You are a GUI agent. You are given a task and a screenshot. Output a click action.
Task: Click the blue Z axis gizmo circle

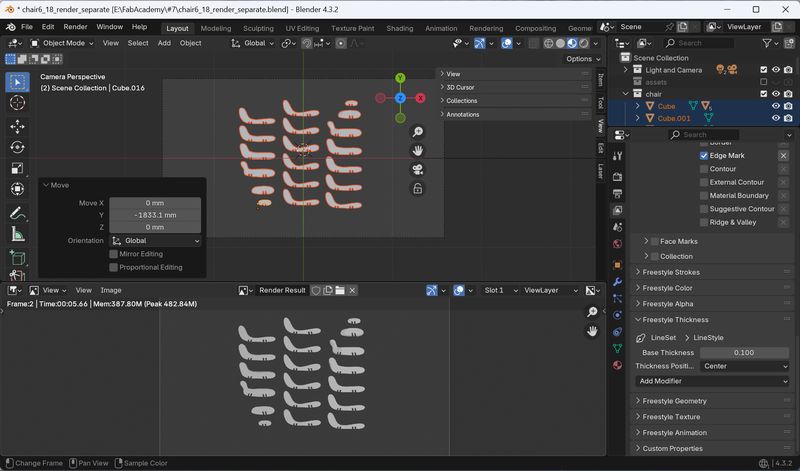point(400,98)
